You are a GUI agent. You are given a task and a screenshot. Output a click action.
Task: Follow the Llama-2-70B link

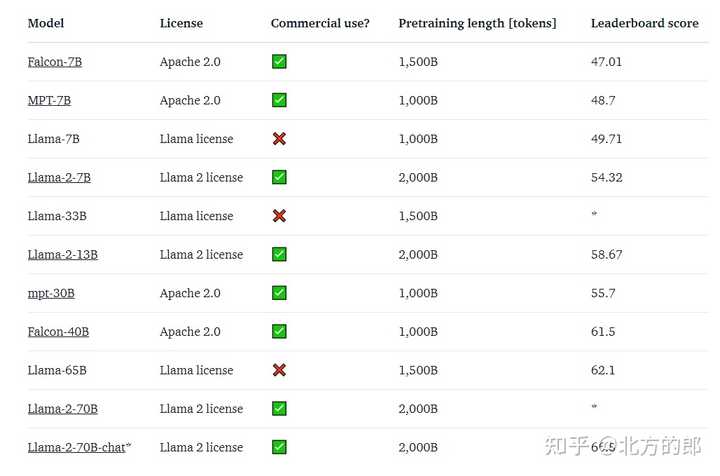click(62, 409)
